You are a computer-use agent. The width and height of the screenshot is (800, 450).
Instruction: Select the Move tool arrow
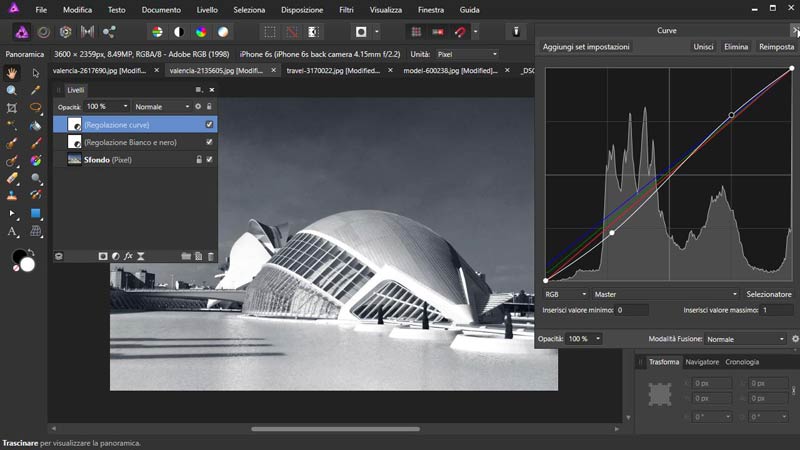[35, 73]
